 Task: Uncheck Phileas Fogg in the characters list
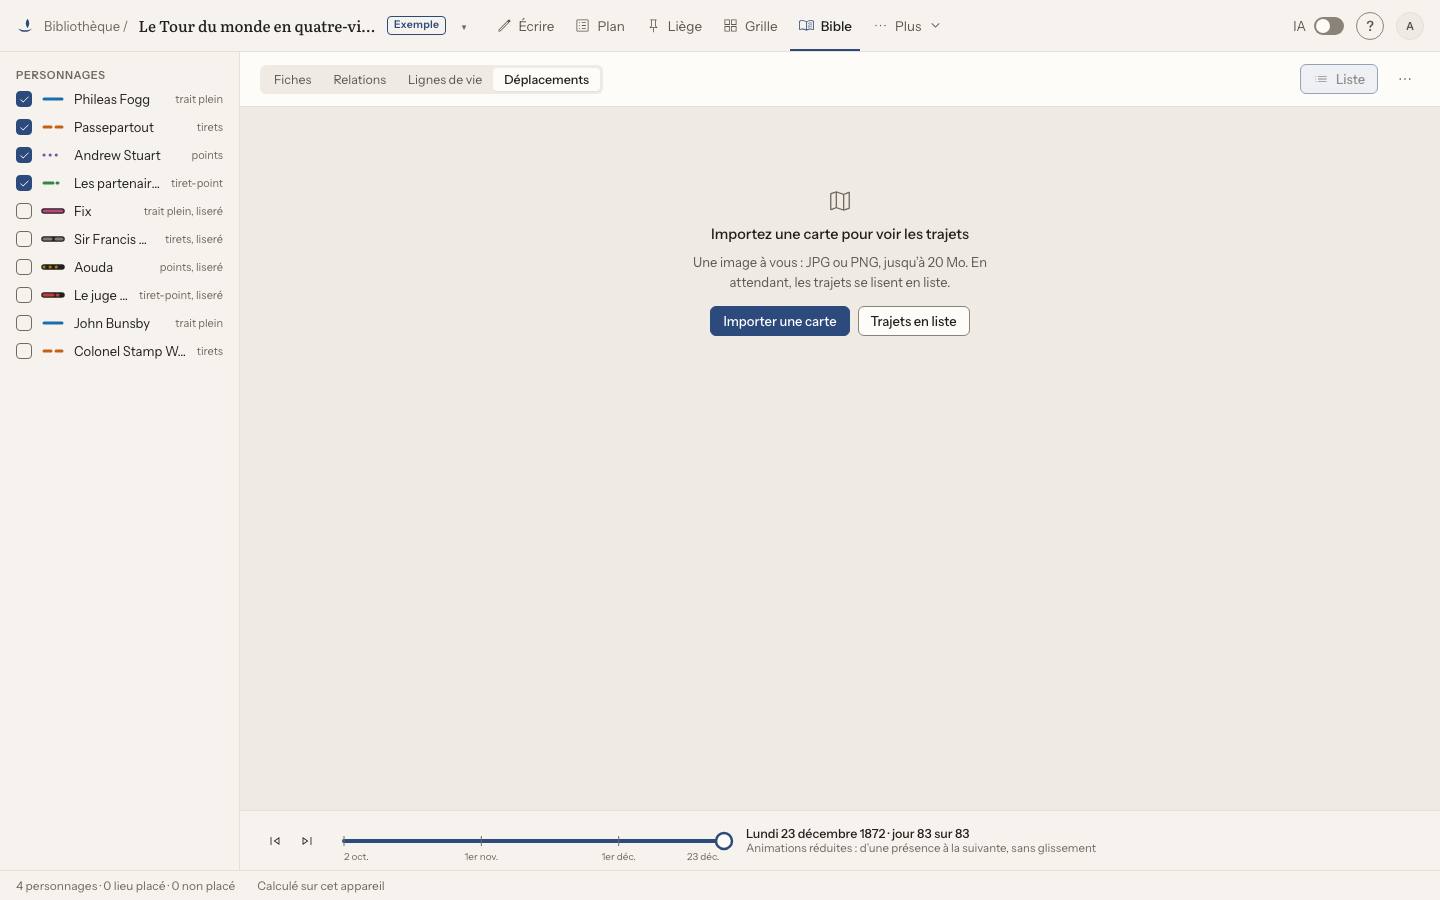pos(24,99)
